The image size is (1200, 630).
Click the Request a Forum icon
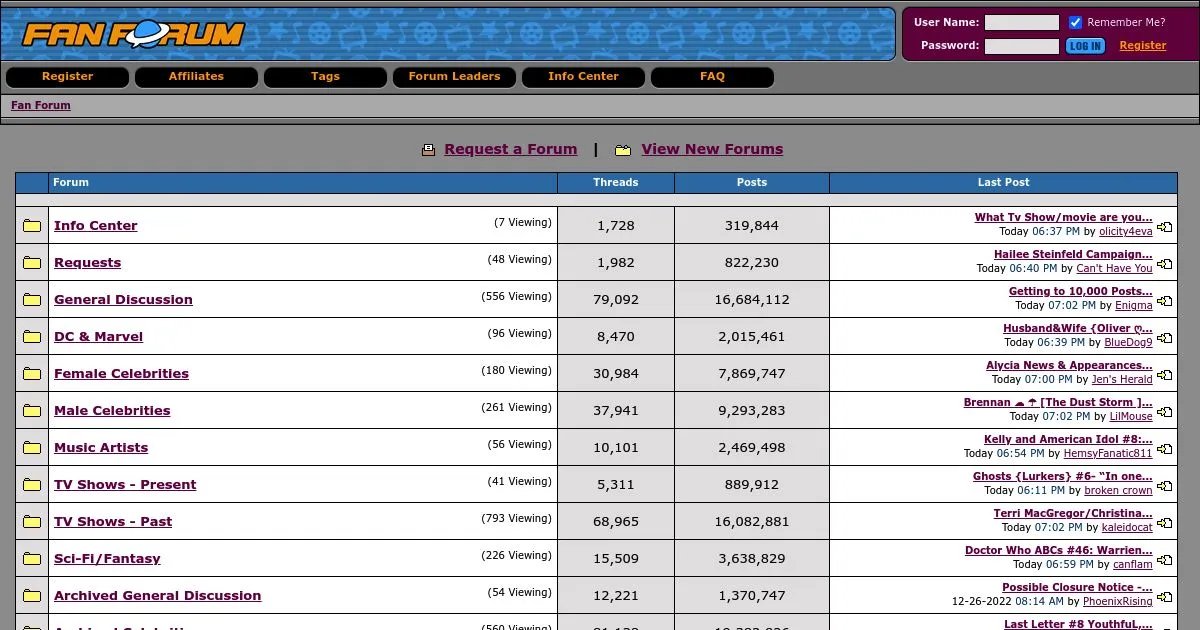pyautogui.click(x=429, y=150)
